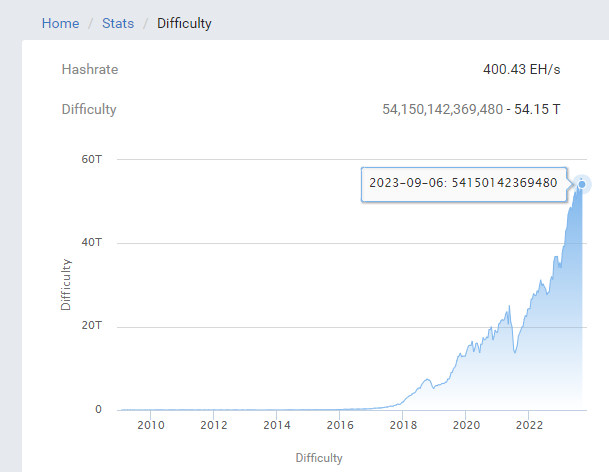Click the 20T y-axis label

[x=92, y=326]
